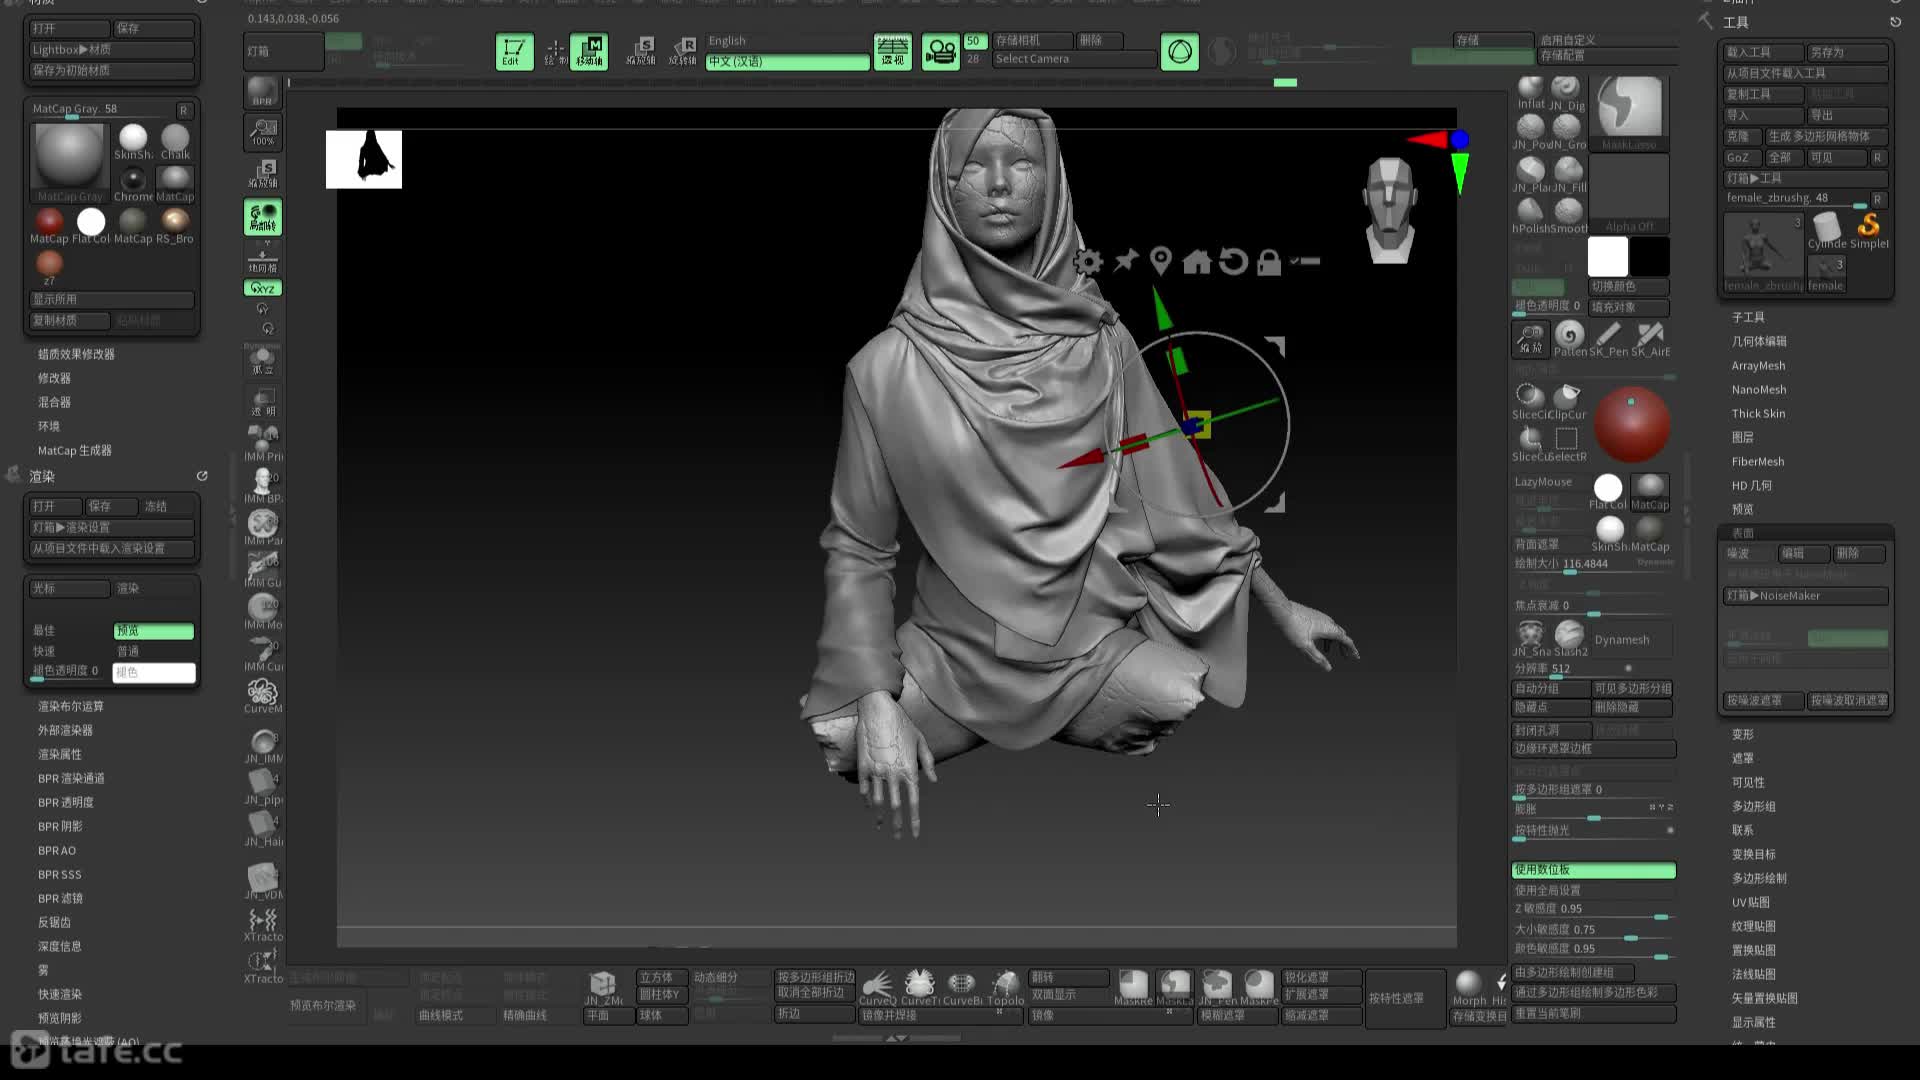Select the Inflat brush

(x=1530, y=92)
